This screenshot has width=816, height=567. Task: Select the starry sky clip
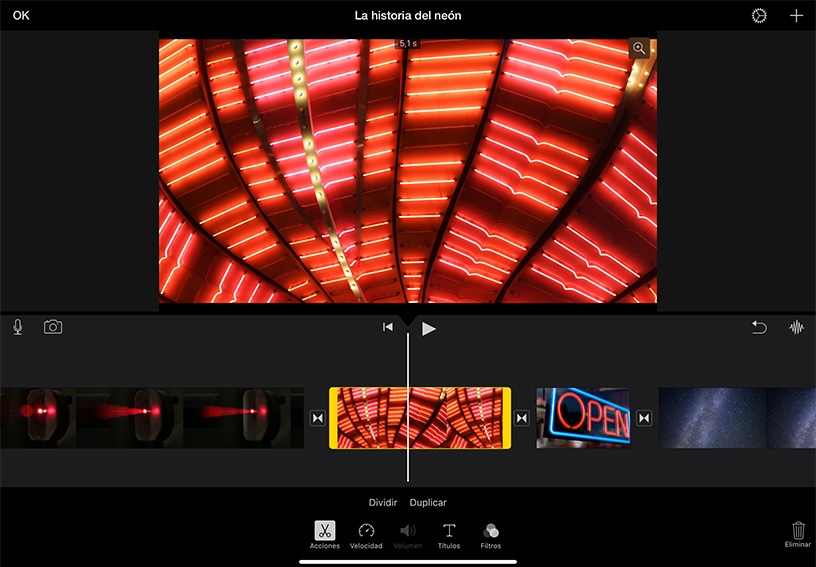tap(737, 418)
